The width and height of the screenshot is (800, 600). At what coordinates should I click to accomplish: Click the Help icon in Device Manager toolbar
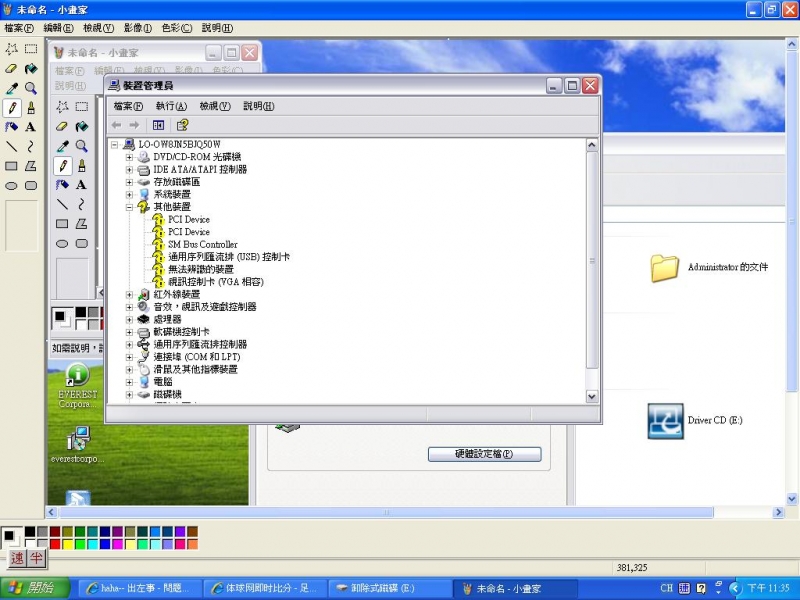pos(180,124)
